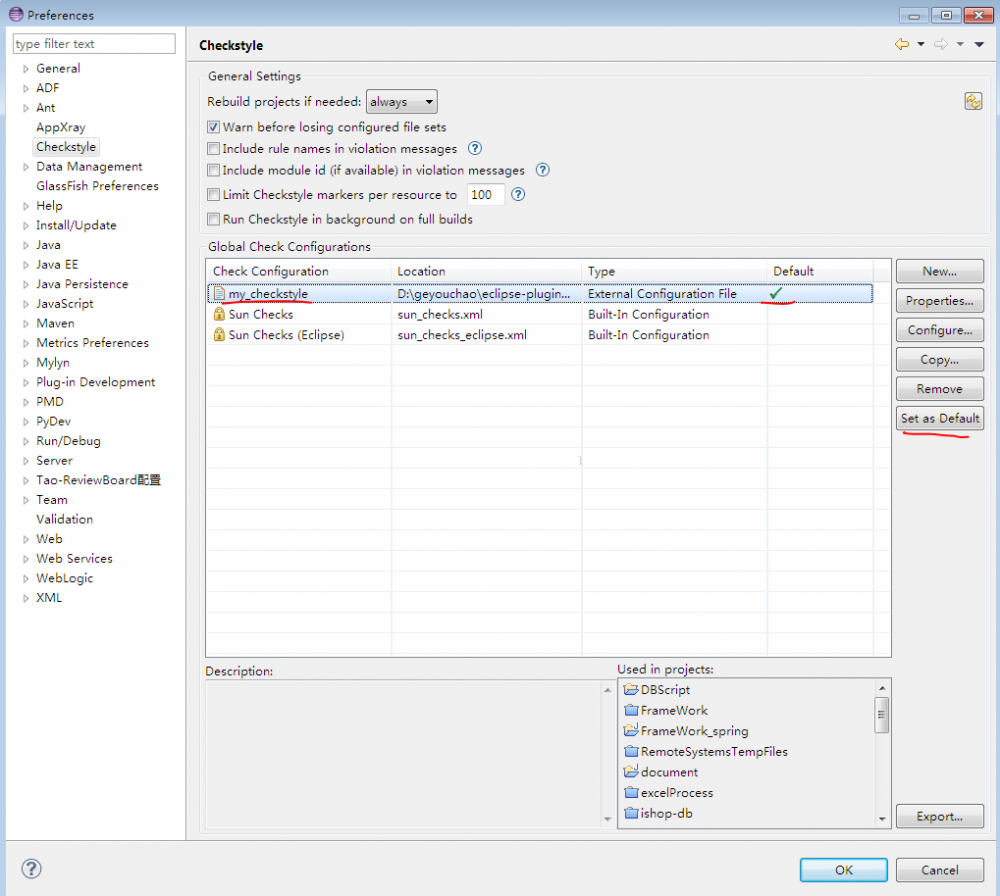Click the projects list scroll down arrow
This screenshot has height=896, width=1000.
pyautogui.click(x=881, y=819)
